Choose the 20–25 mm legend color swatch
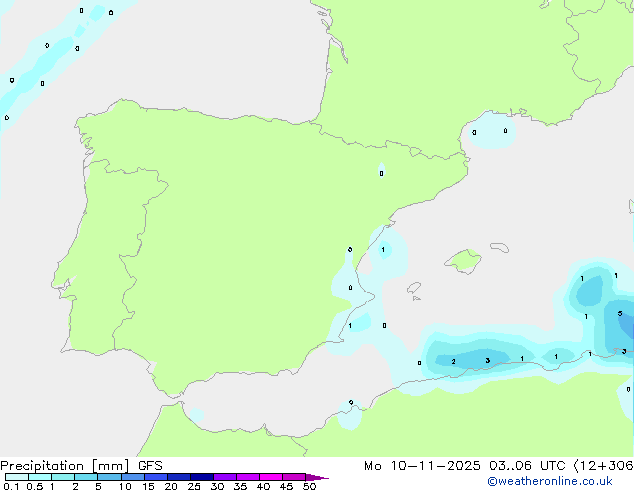This screenshot has height=490, width=634. click(178, 477)
